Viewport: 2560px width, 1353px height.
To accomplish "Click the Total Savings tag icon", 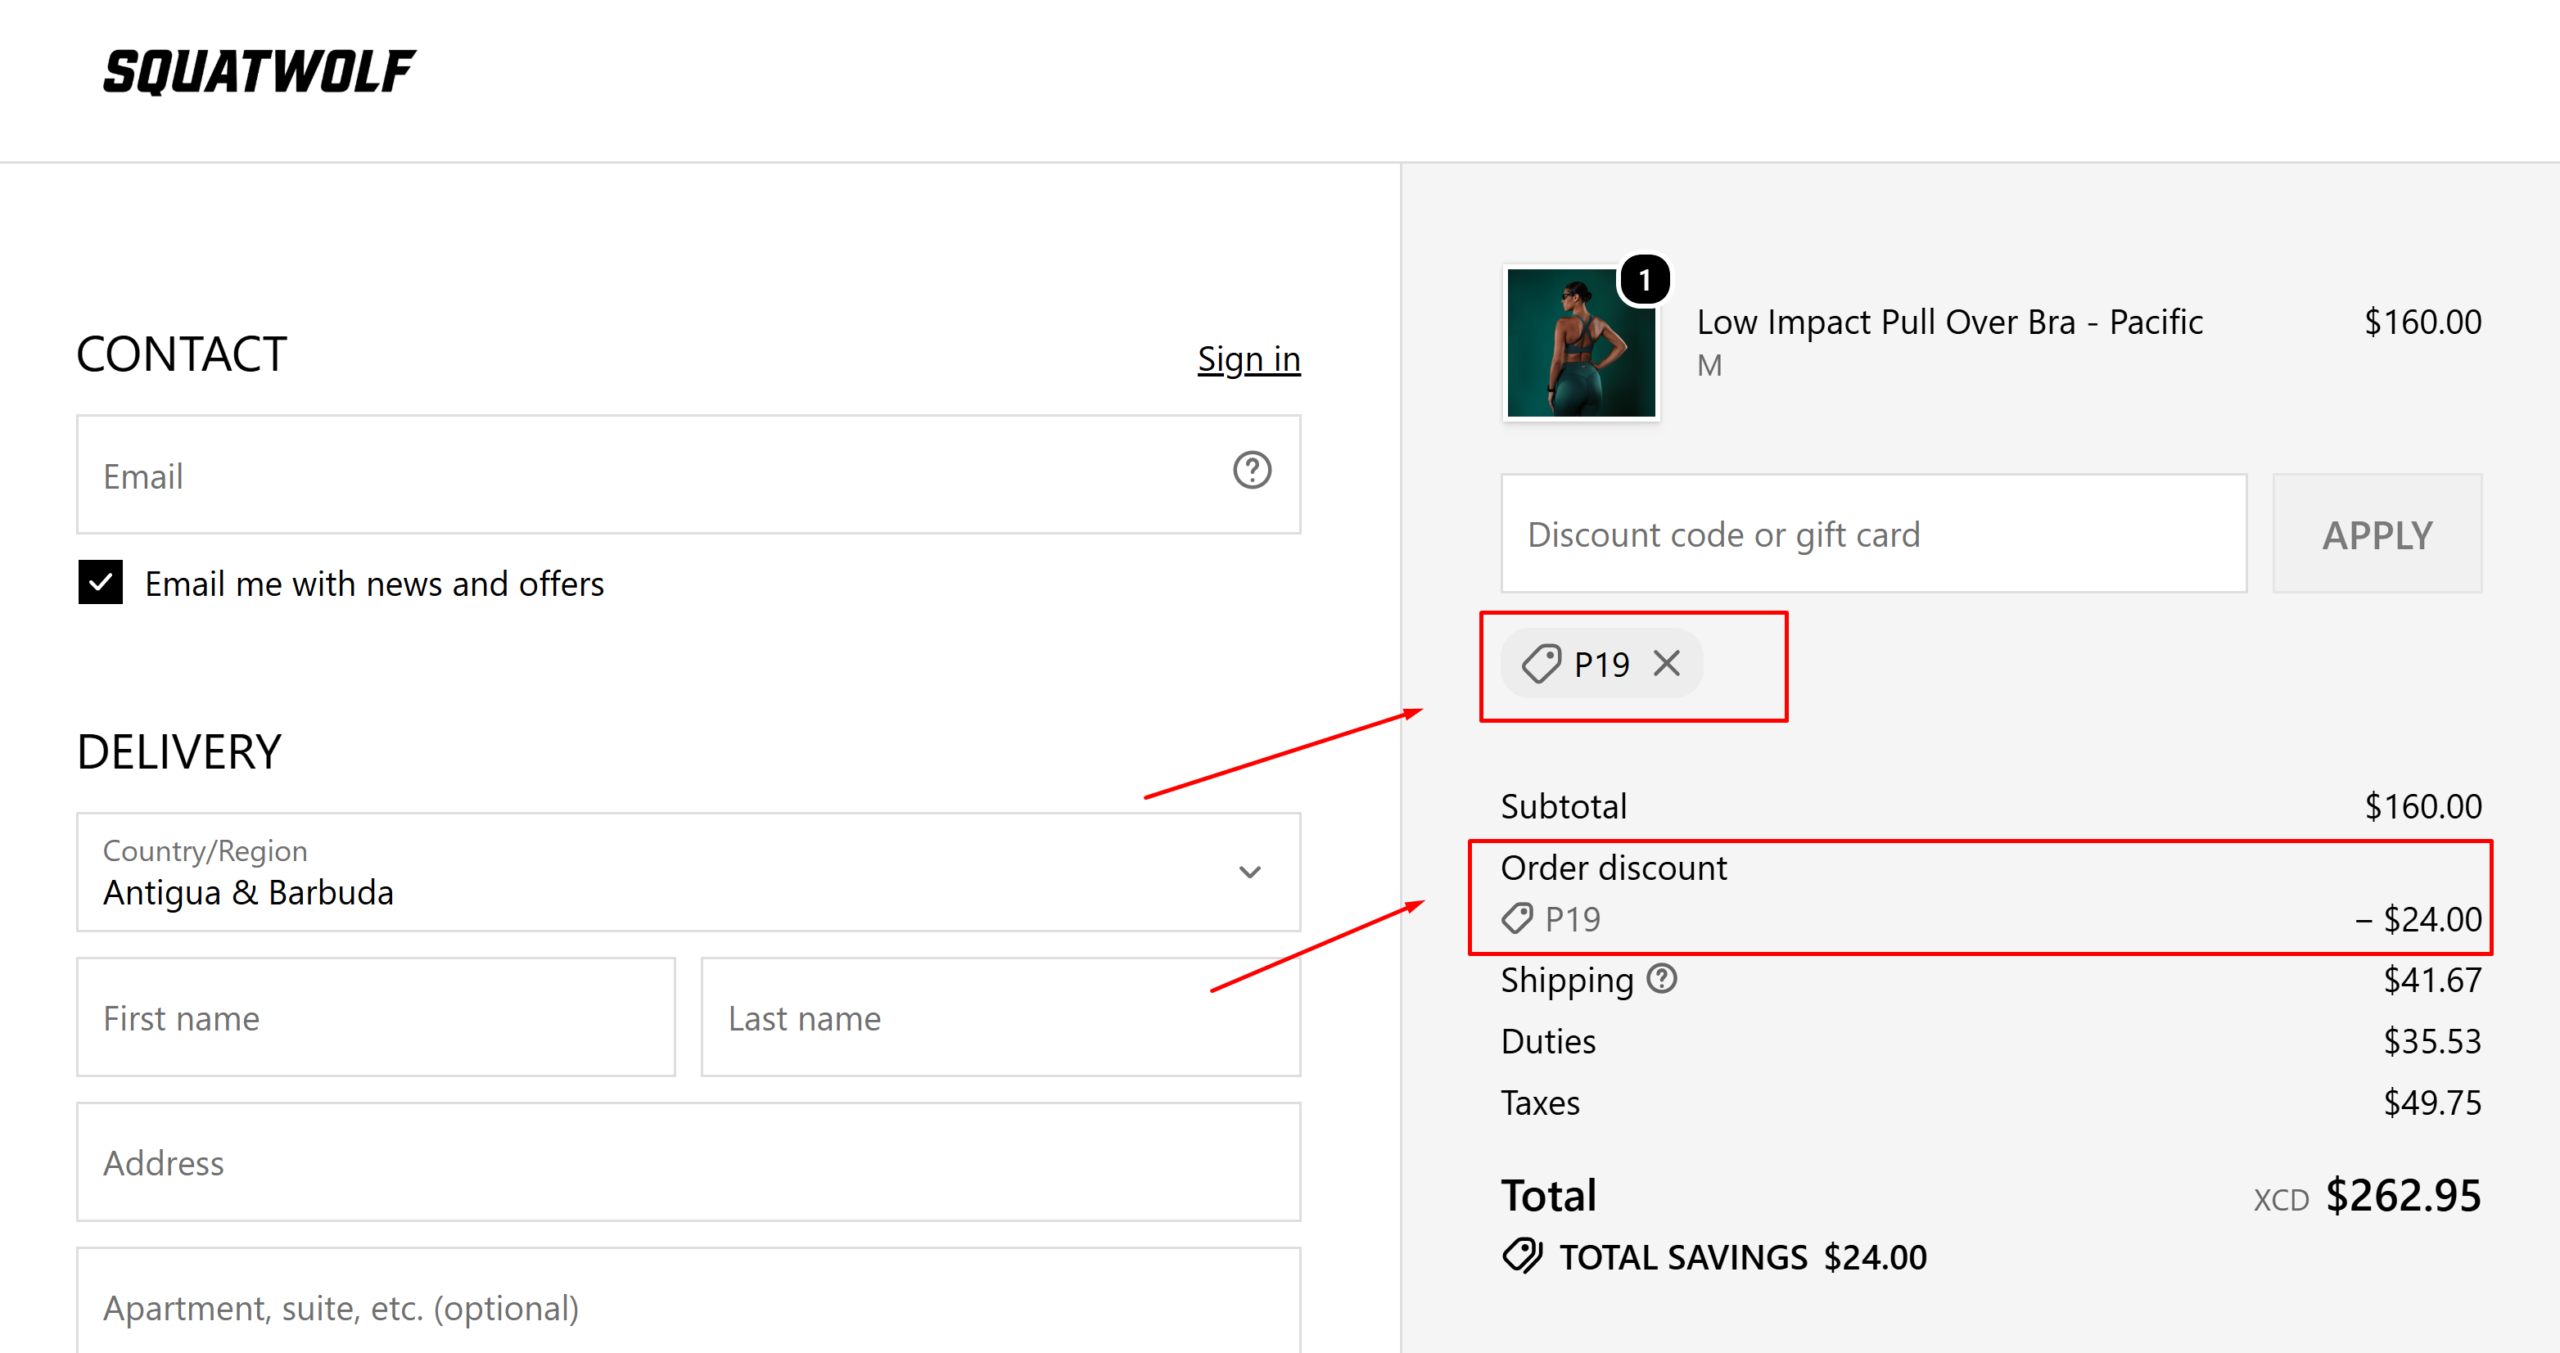I will point(1522,1256).
